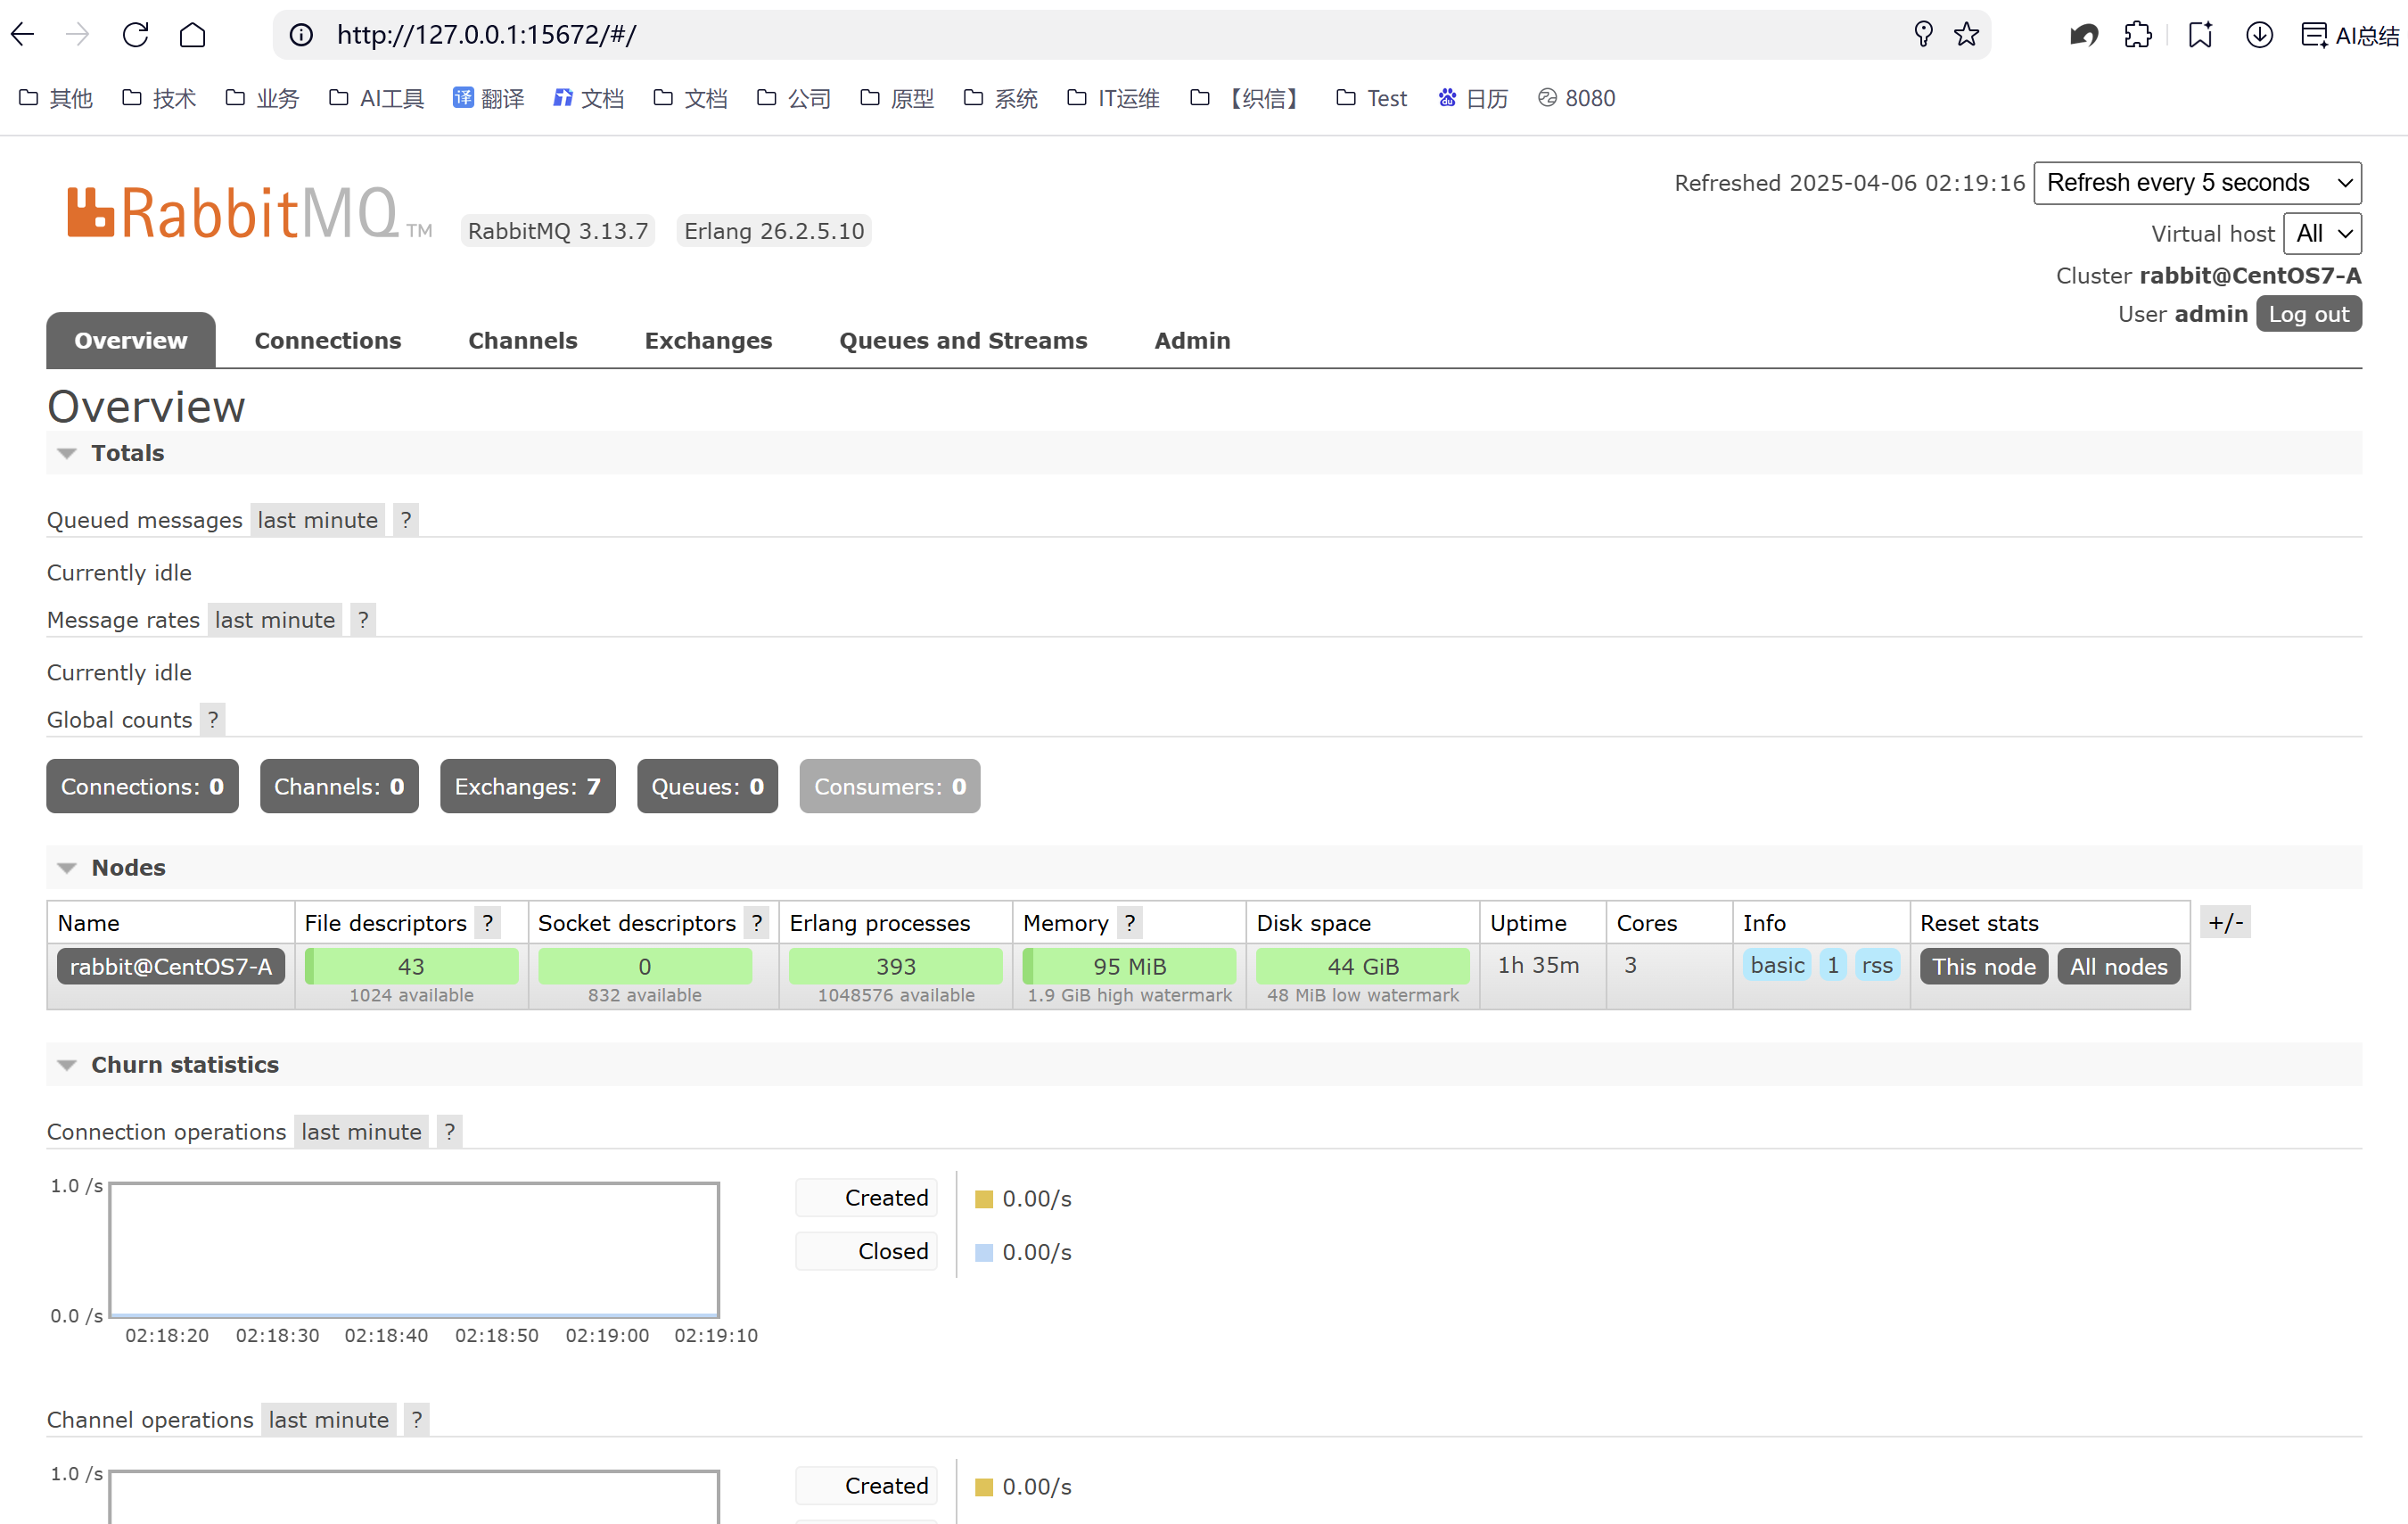Viewport: 2408px width, 1524px height.
Task: Click the lightbulb icon in address bar
Action: click(x=1922, y=35)
